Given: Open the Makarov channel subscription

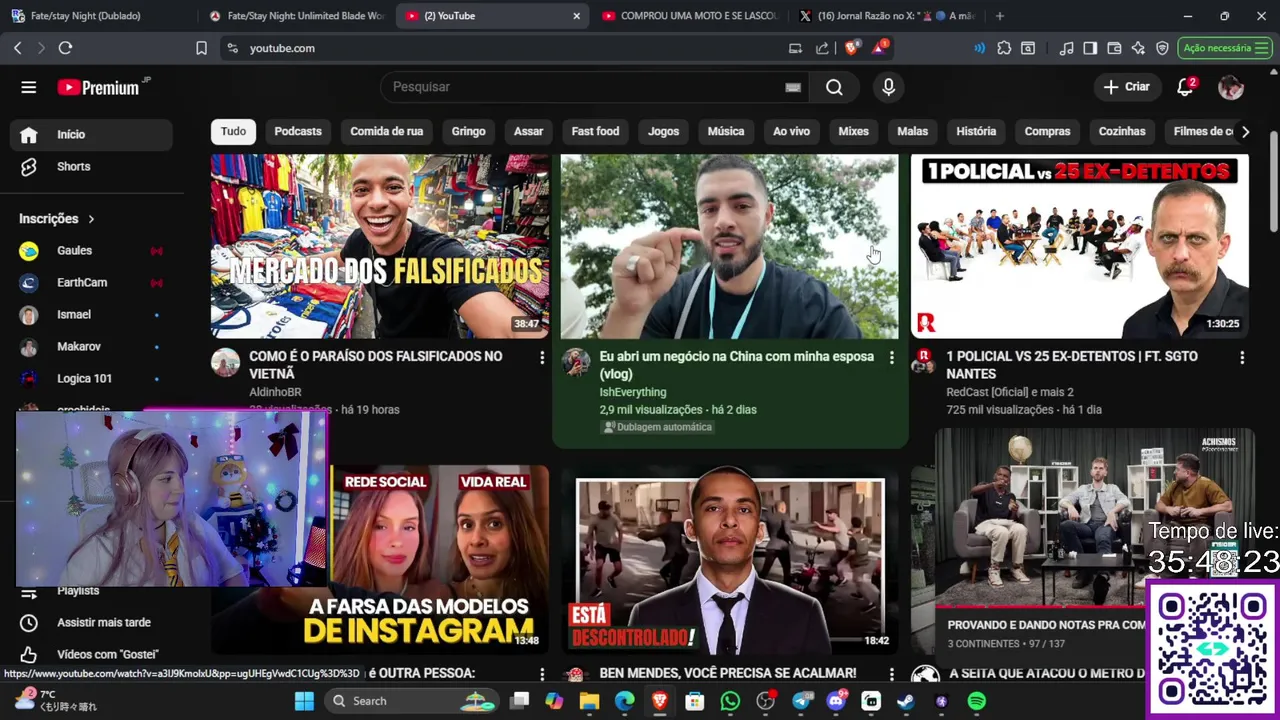Looking at the screenshot, I should click(x=91, y=347).
